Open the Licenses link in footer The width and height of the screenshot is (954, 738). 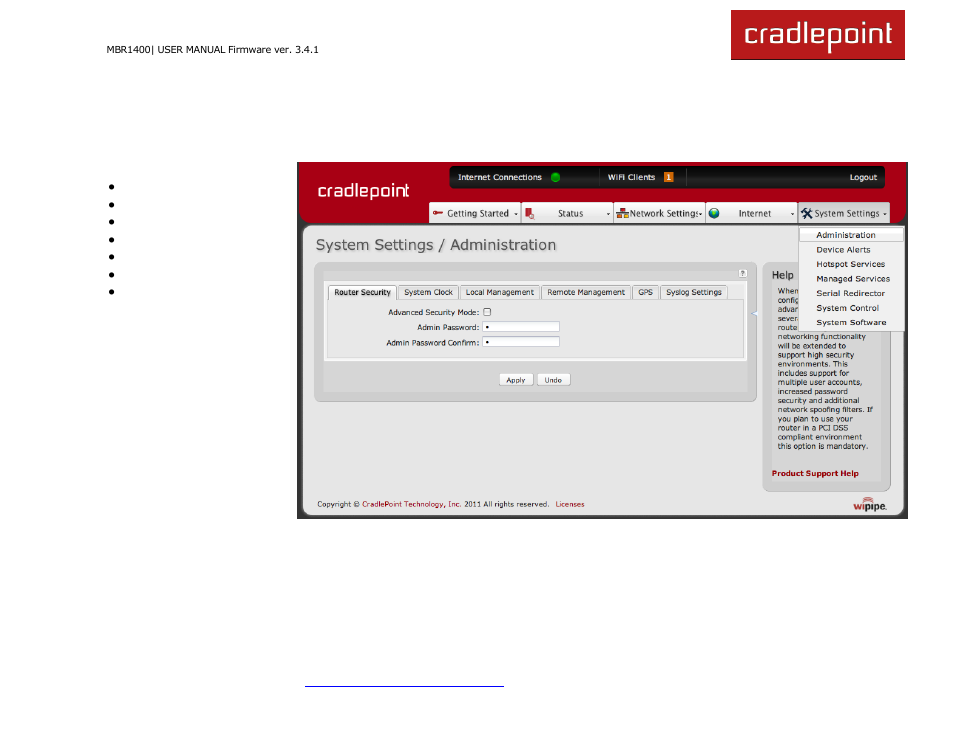(569, 504)
